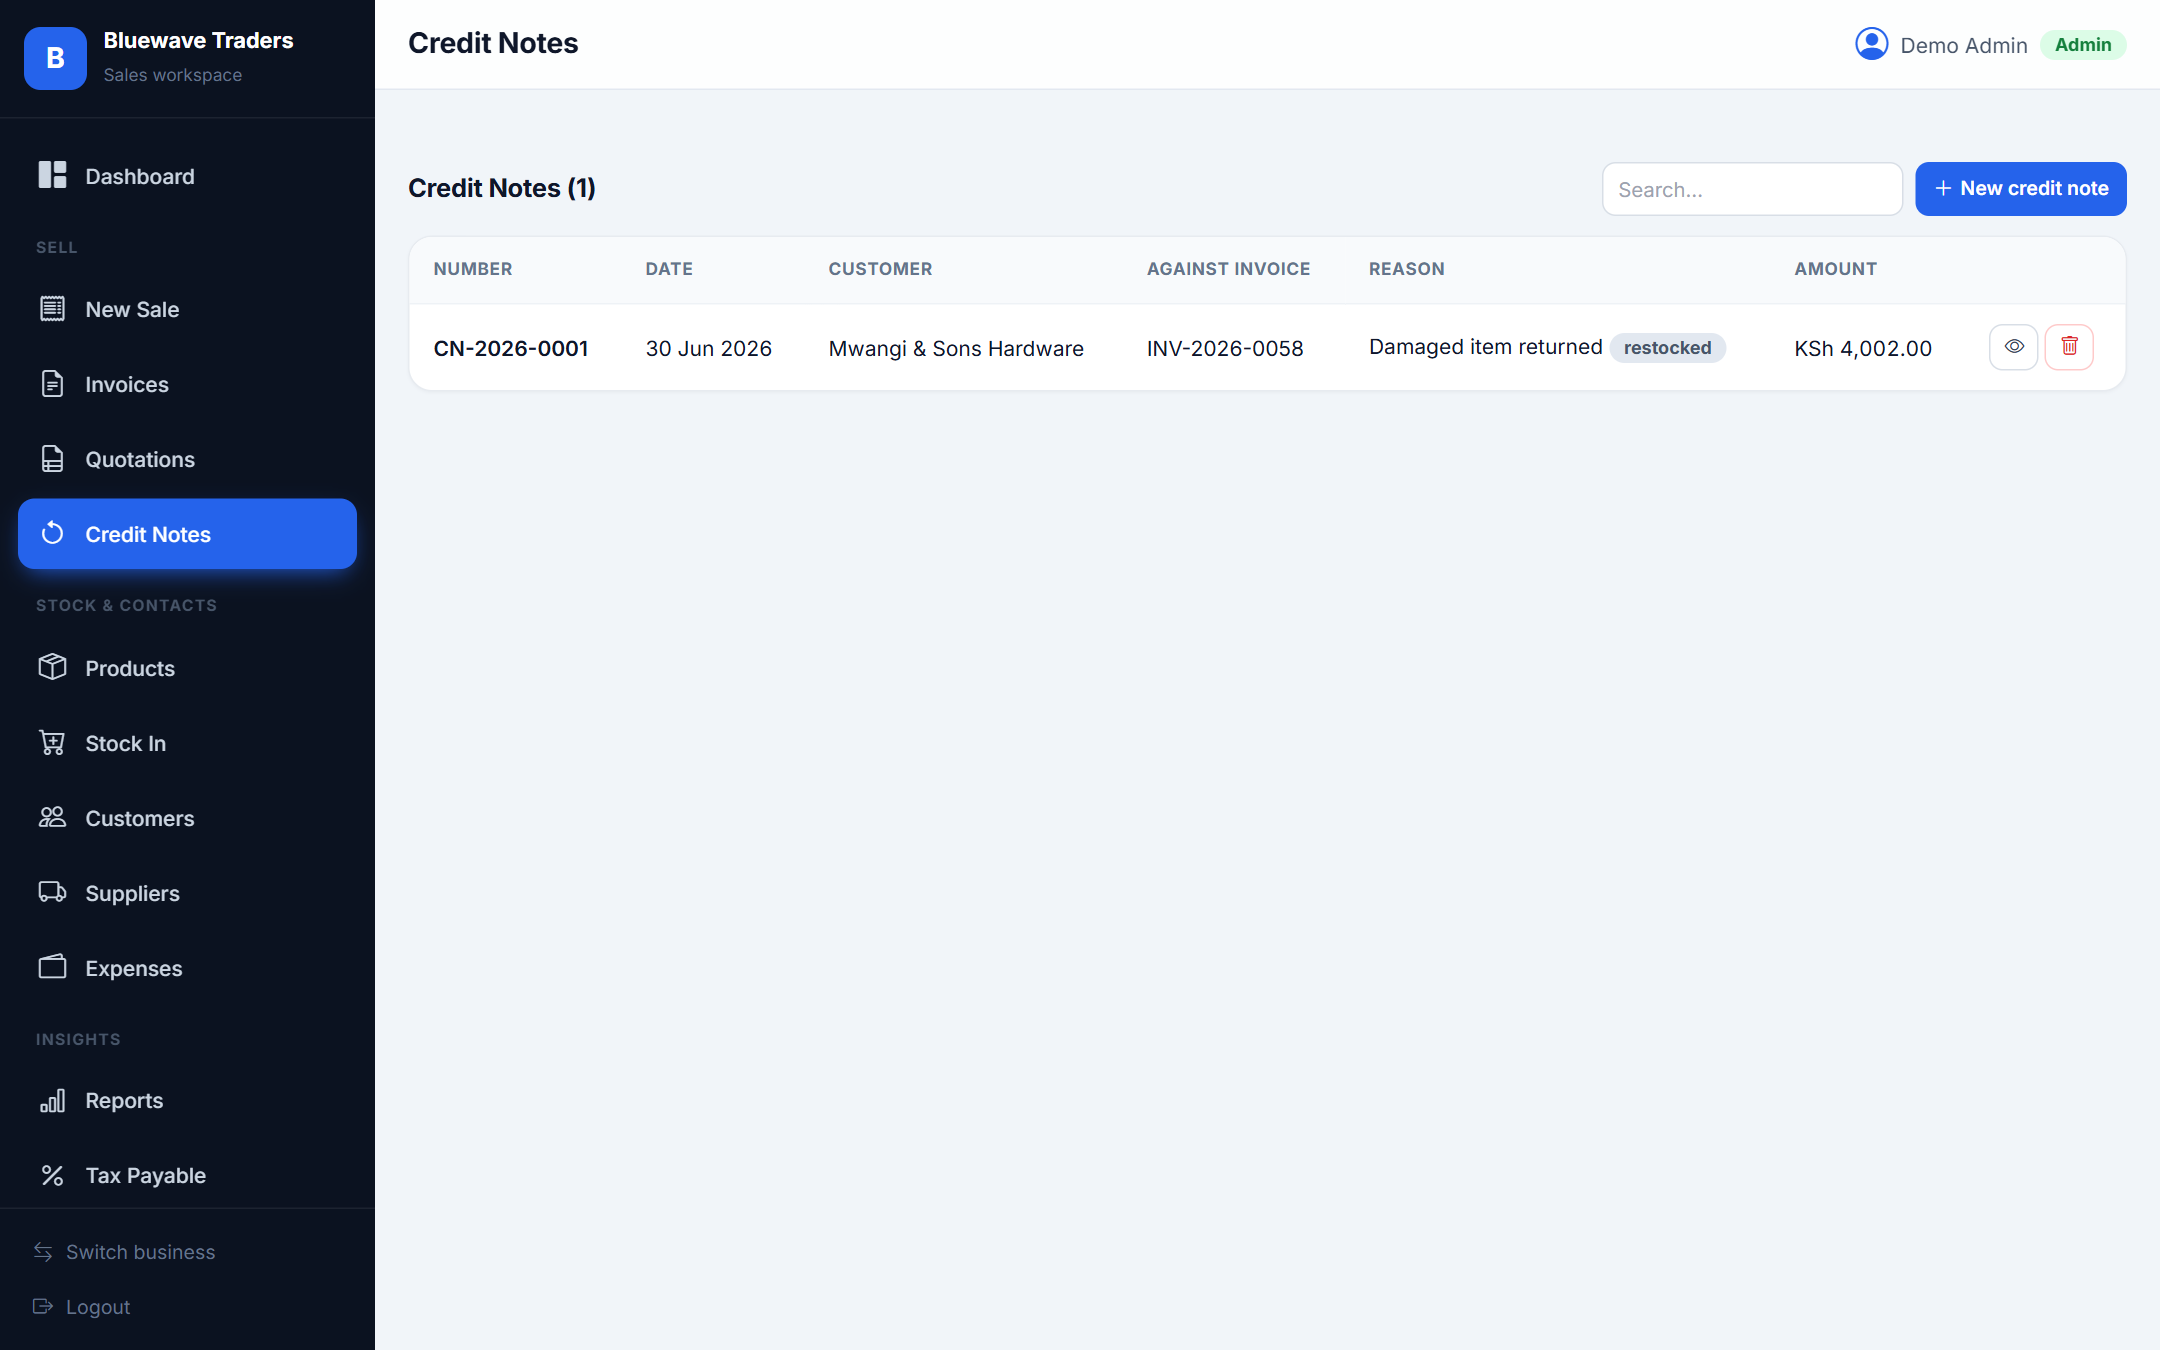The height and width of the screenshot is (1350, 2160).
Task: Click the 30 Jun 2026 date cell
Action: click(x=708, y=348)
